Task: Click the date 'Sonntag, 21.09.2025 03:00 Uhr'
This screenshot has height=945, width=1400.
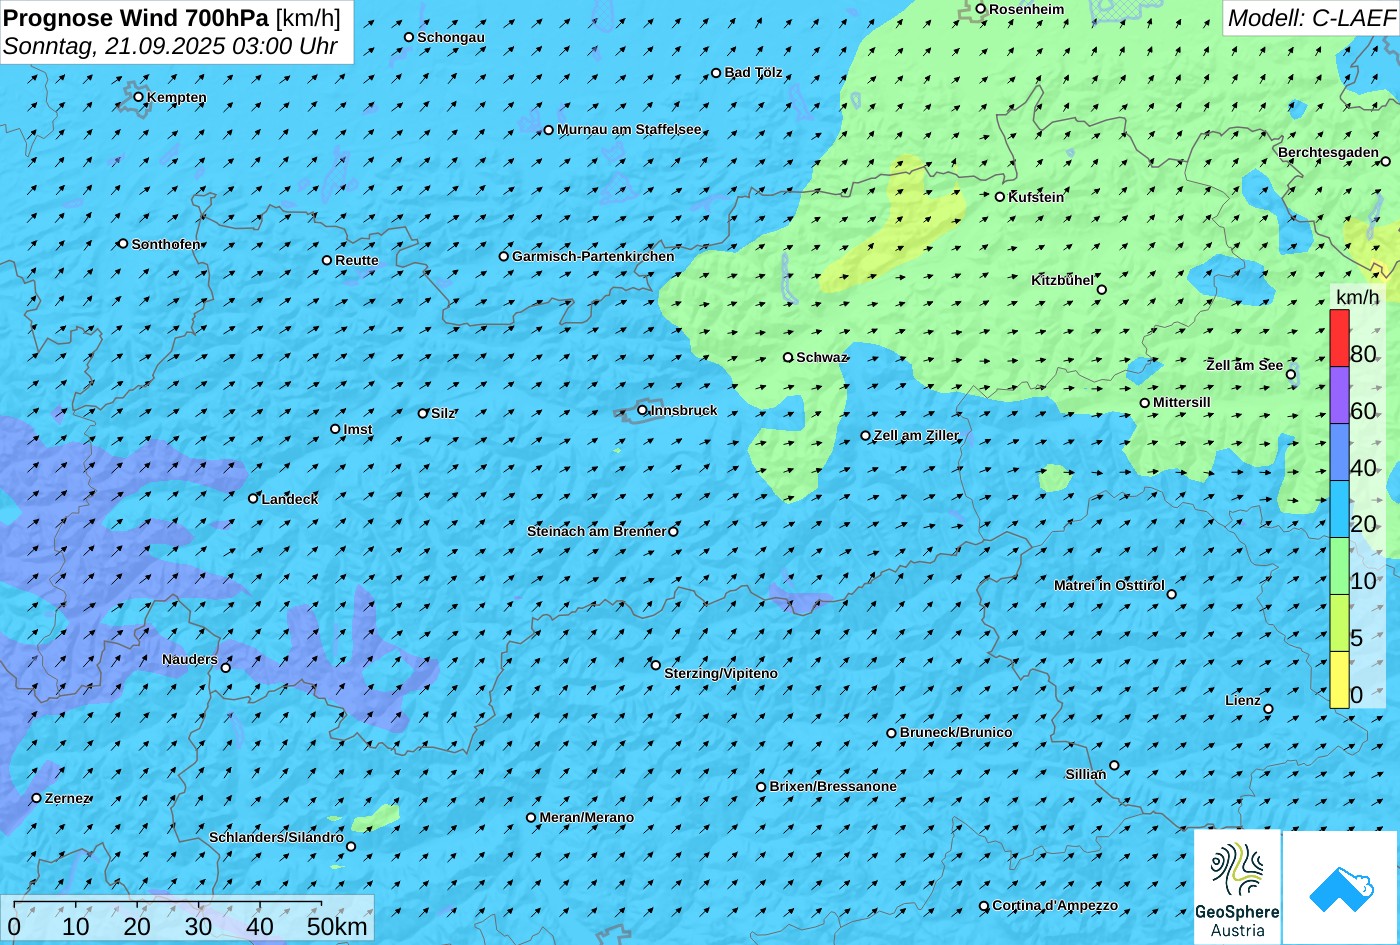Action: (x=170, y=46)
